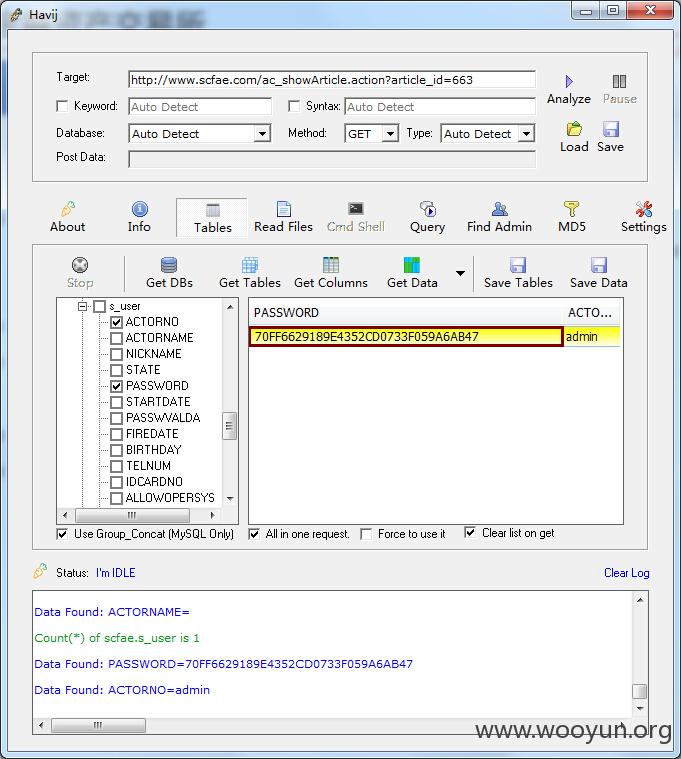This screenshot has height=759, width=681.
Task: Enable Force to use it checkbox
Action: click(366, 534)
